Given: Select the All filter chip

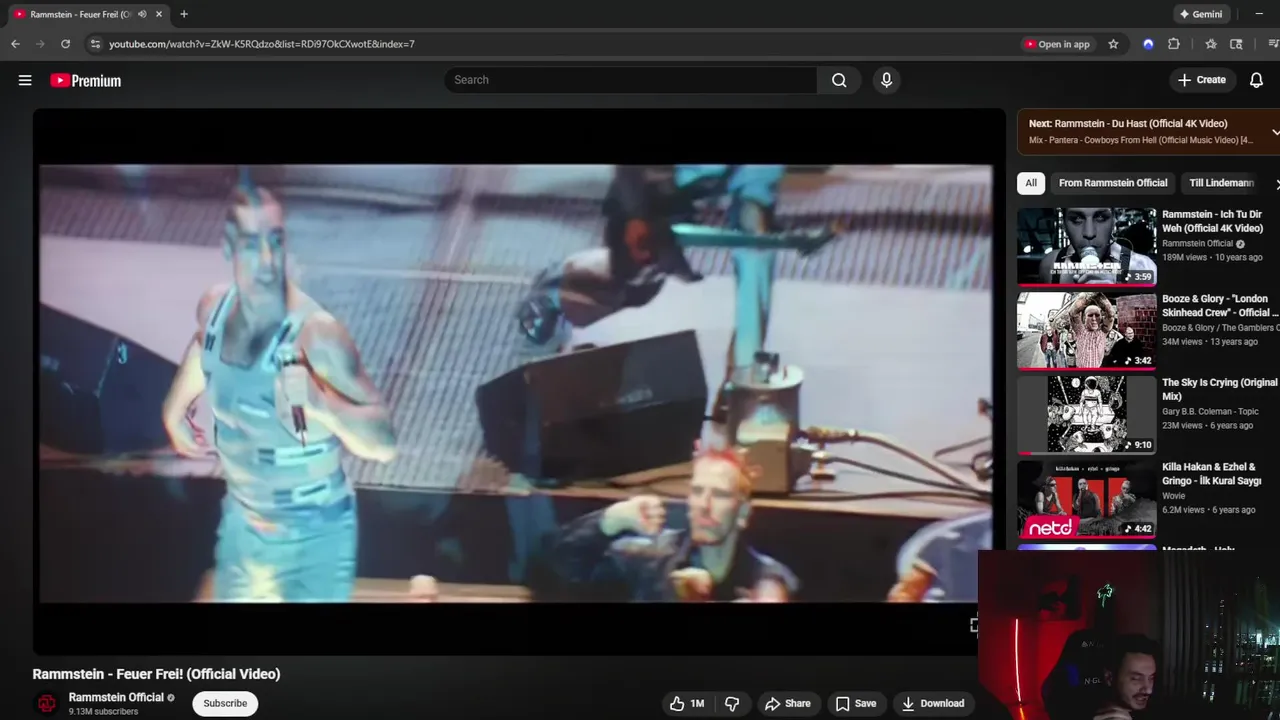Looking at the screenshot, I should (x=1031, y=183).
